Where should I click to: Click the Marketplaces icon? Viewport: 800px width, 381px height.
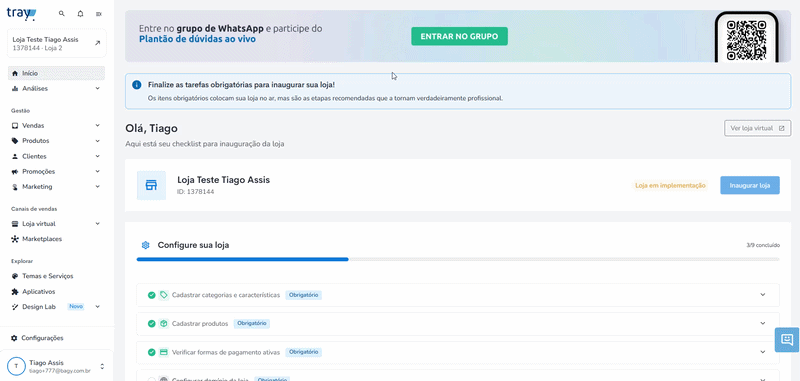coord(15,239)
